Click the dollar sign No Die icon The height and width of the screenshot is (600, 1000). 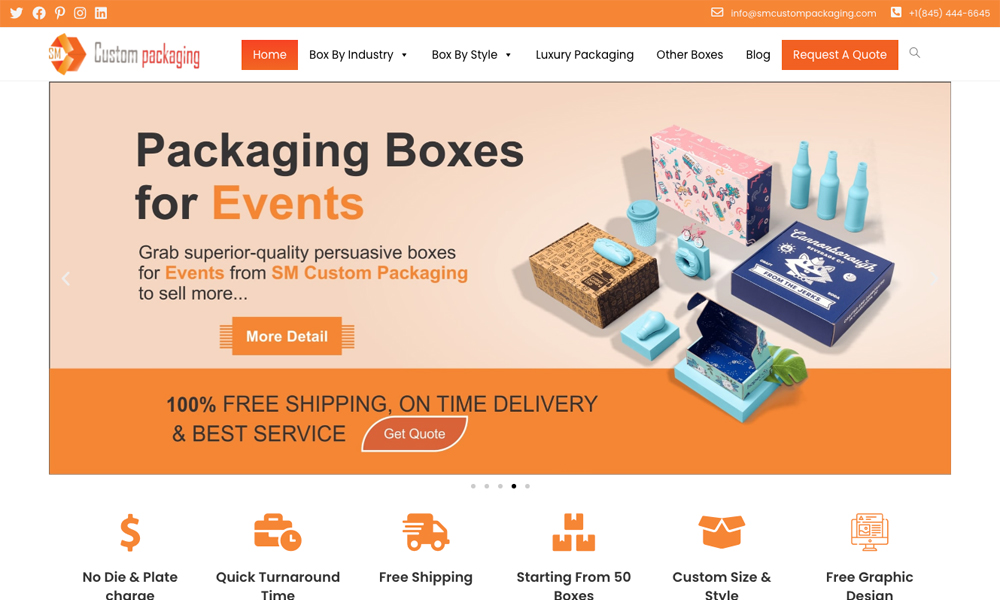click(x=130, y=532)
